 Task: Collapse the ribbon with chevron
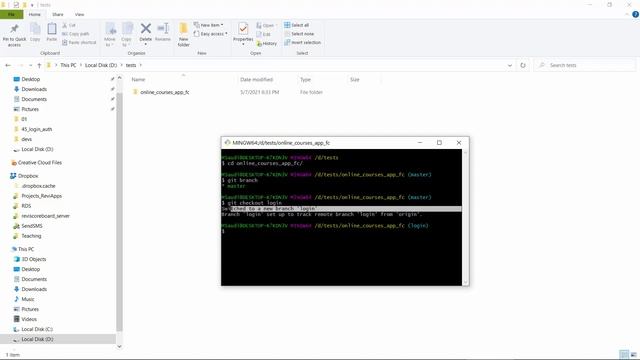click(x=627, y=14)
